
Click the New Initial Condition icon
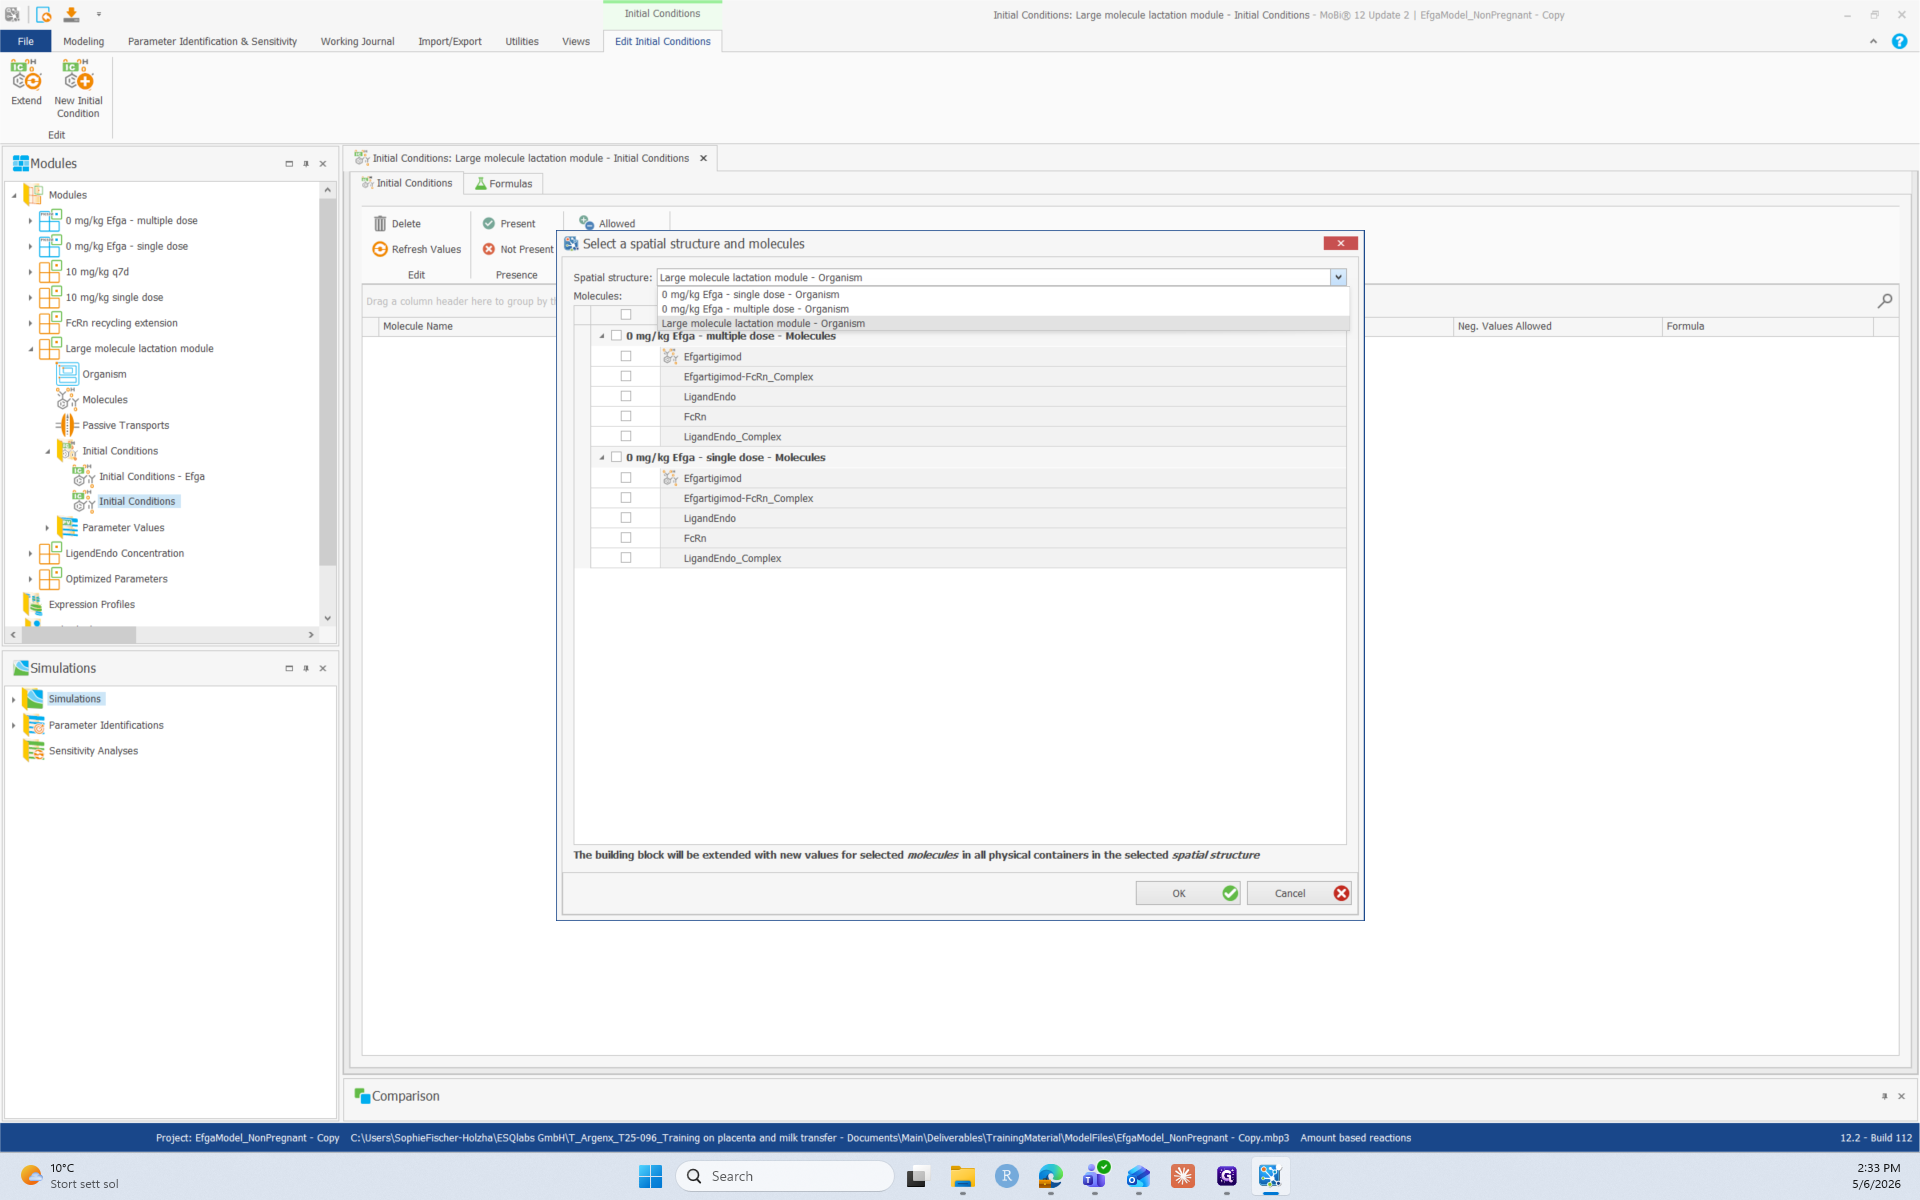[x=78, y=75]
